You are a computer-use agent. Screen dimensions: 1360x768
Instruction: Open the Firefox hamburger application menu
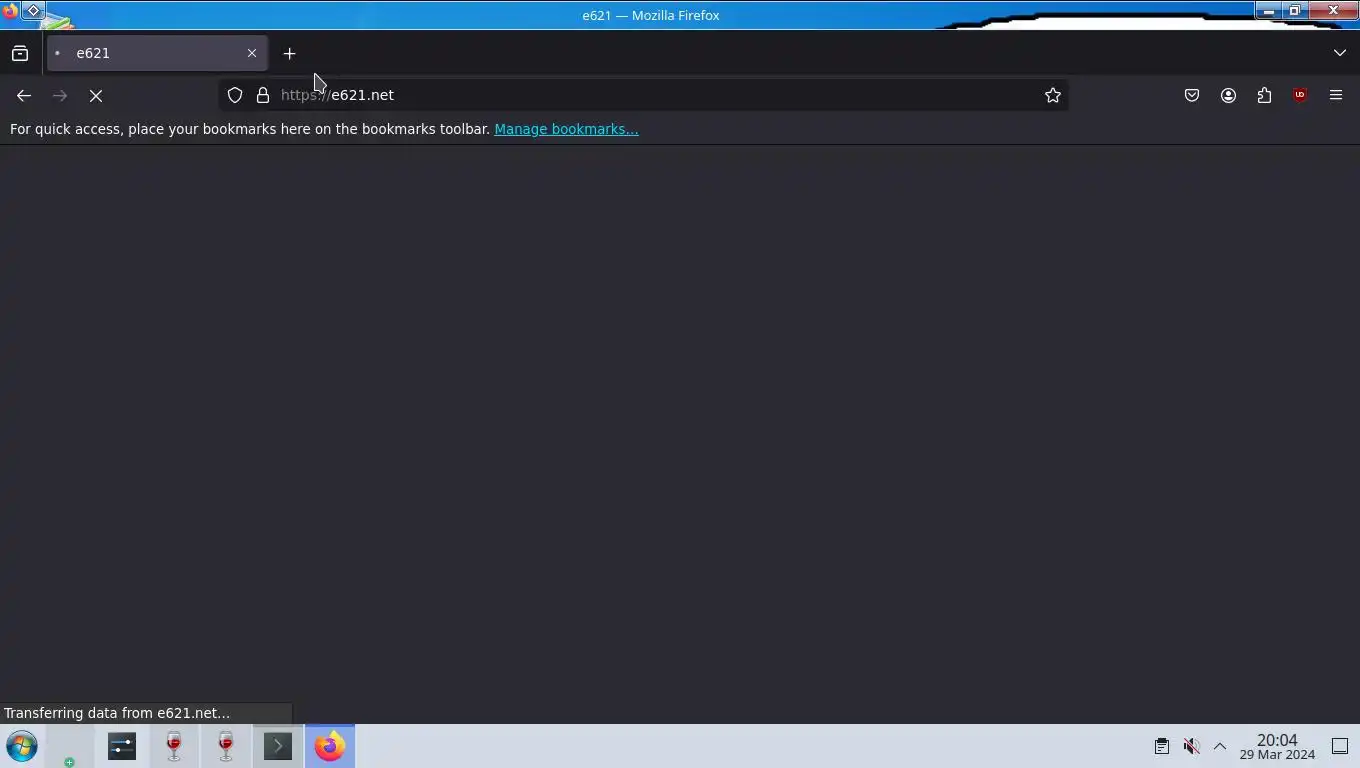click(x=1336, y=95)
